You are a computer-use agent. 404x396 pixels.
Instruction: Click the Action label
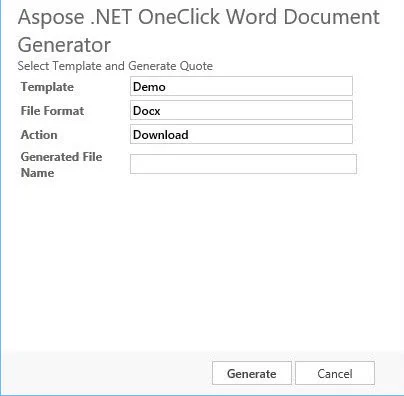(x=39, y=135)
